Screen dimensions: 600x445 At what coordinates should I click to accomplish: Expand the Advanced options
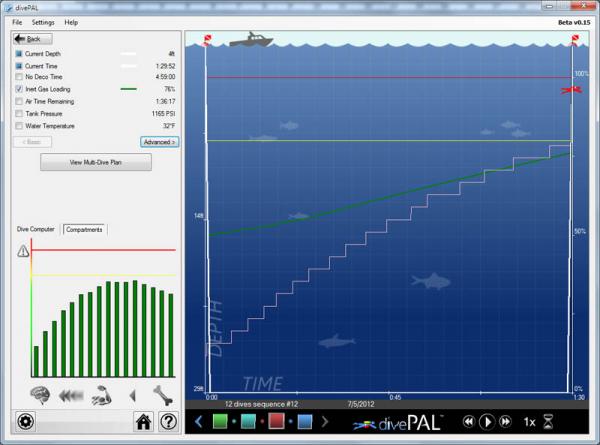click(x=159, y=142)
